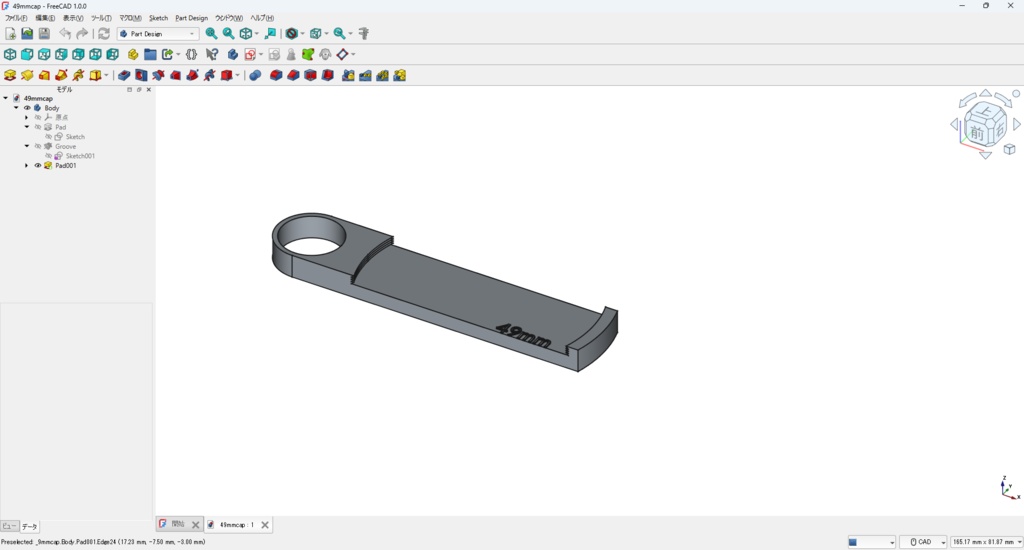Show the hidden Sketch001 item
This screenshot has height=550, width=1024.
(48, 156)
